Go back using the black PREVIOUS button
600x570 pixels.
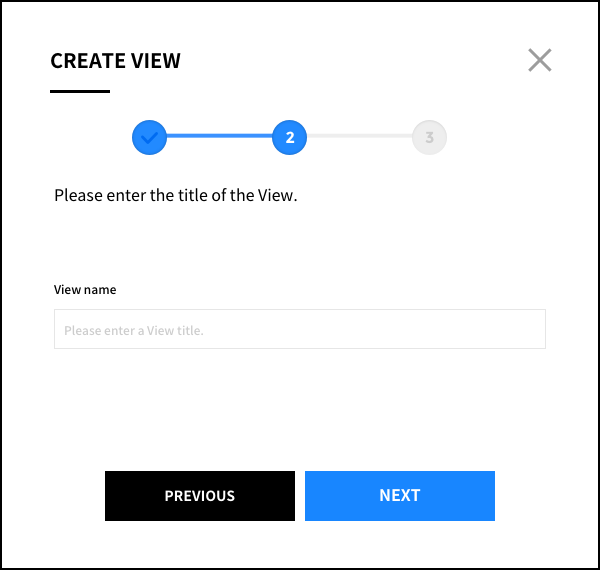(200, 496)
